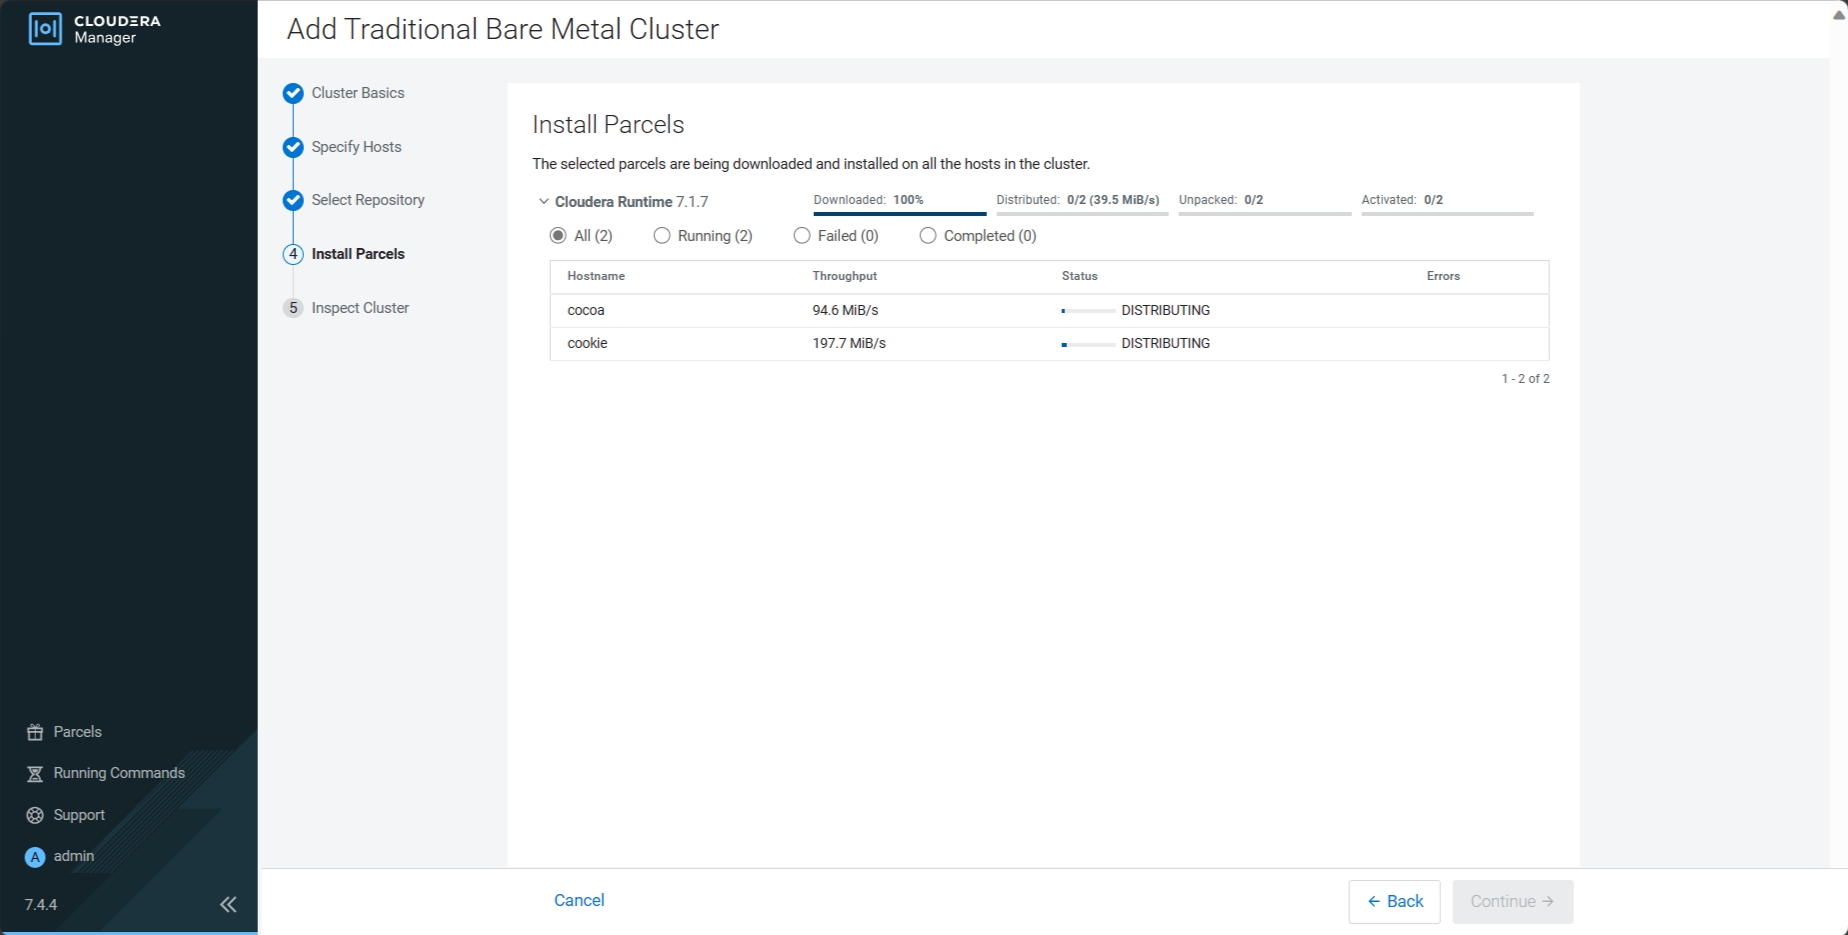The image size is (1848, 935).
Task: Open Parcels in the sidebar
Action: tap(77, 732)
